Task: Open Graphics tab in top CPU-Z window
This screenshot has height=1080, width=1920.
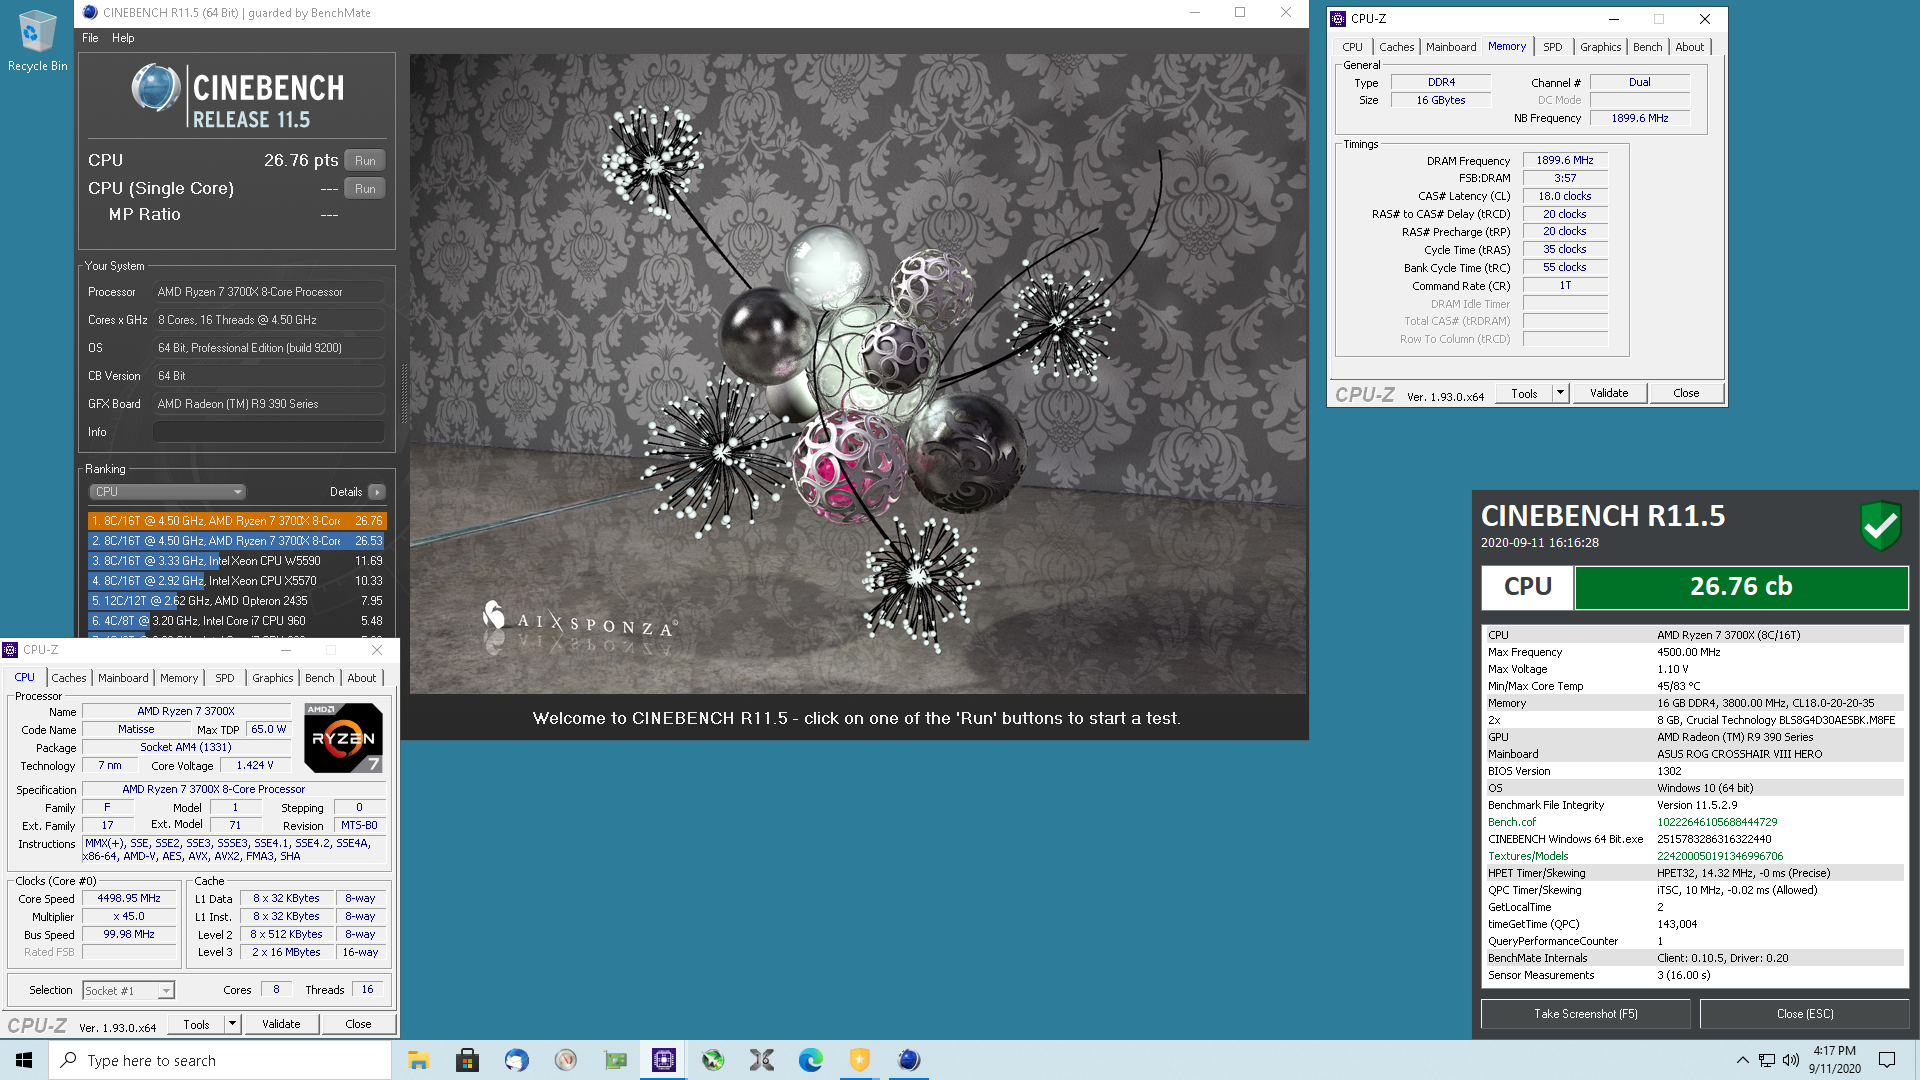Action: pyautogui.click(x=1600, y=47)
